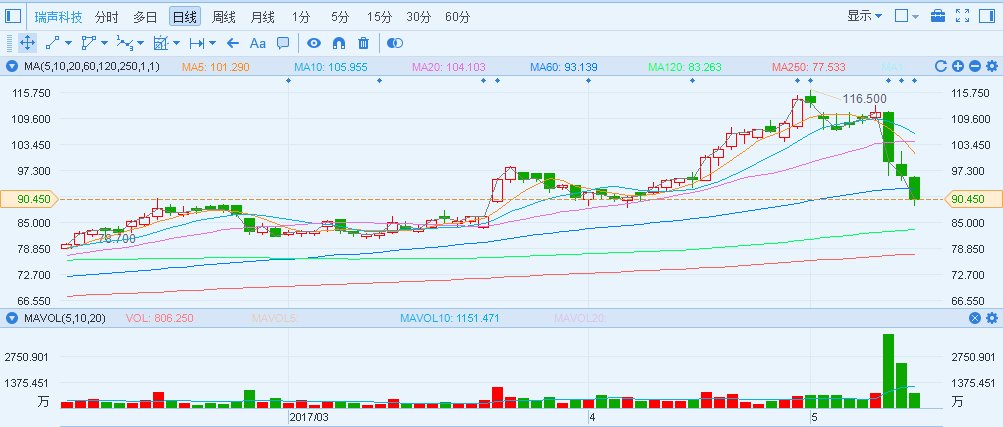Select the 日线 daily chart tab
The image size is (1003, 427).
[185, 17]
